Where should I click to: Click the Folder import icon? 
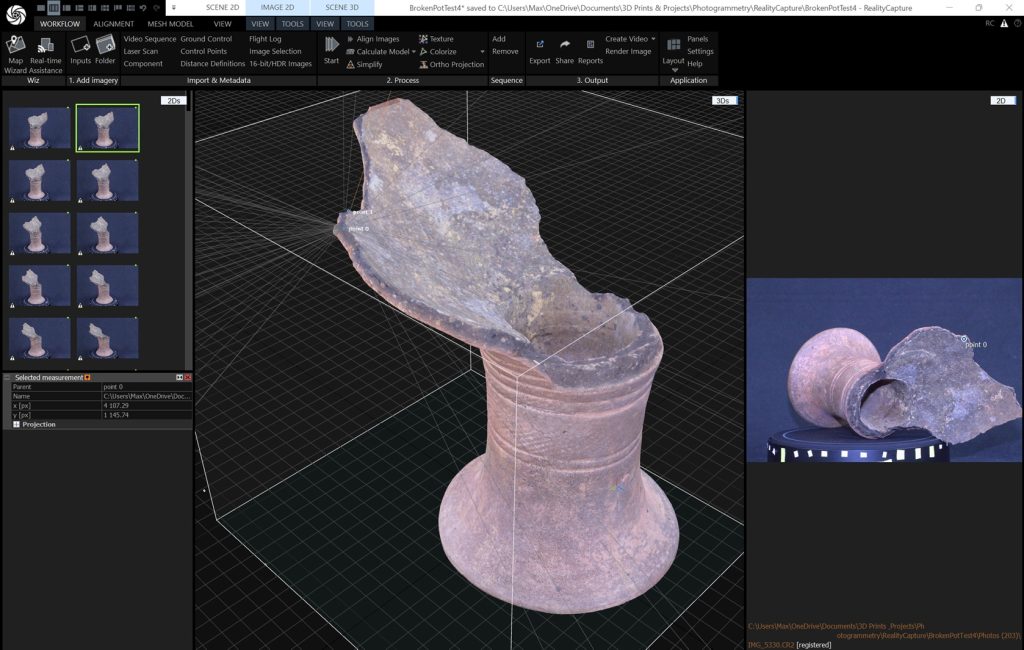(105, 45)
